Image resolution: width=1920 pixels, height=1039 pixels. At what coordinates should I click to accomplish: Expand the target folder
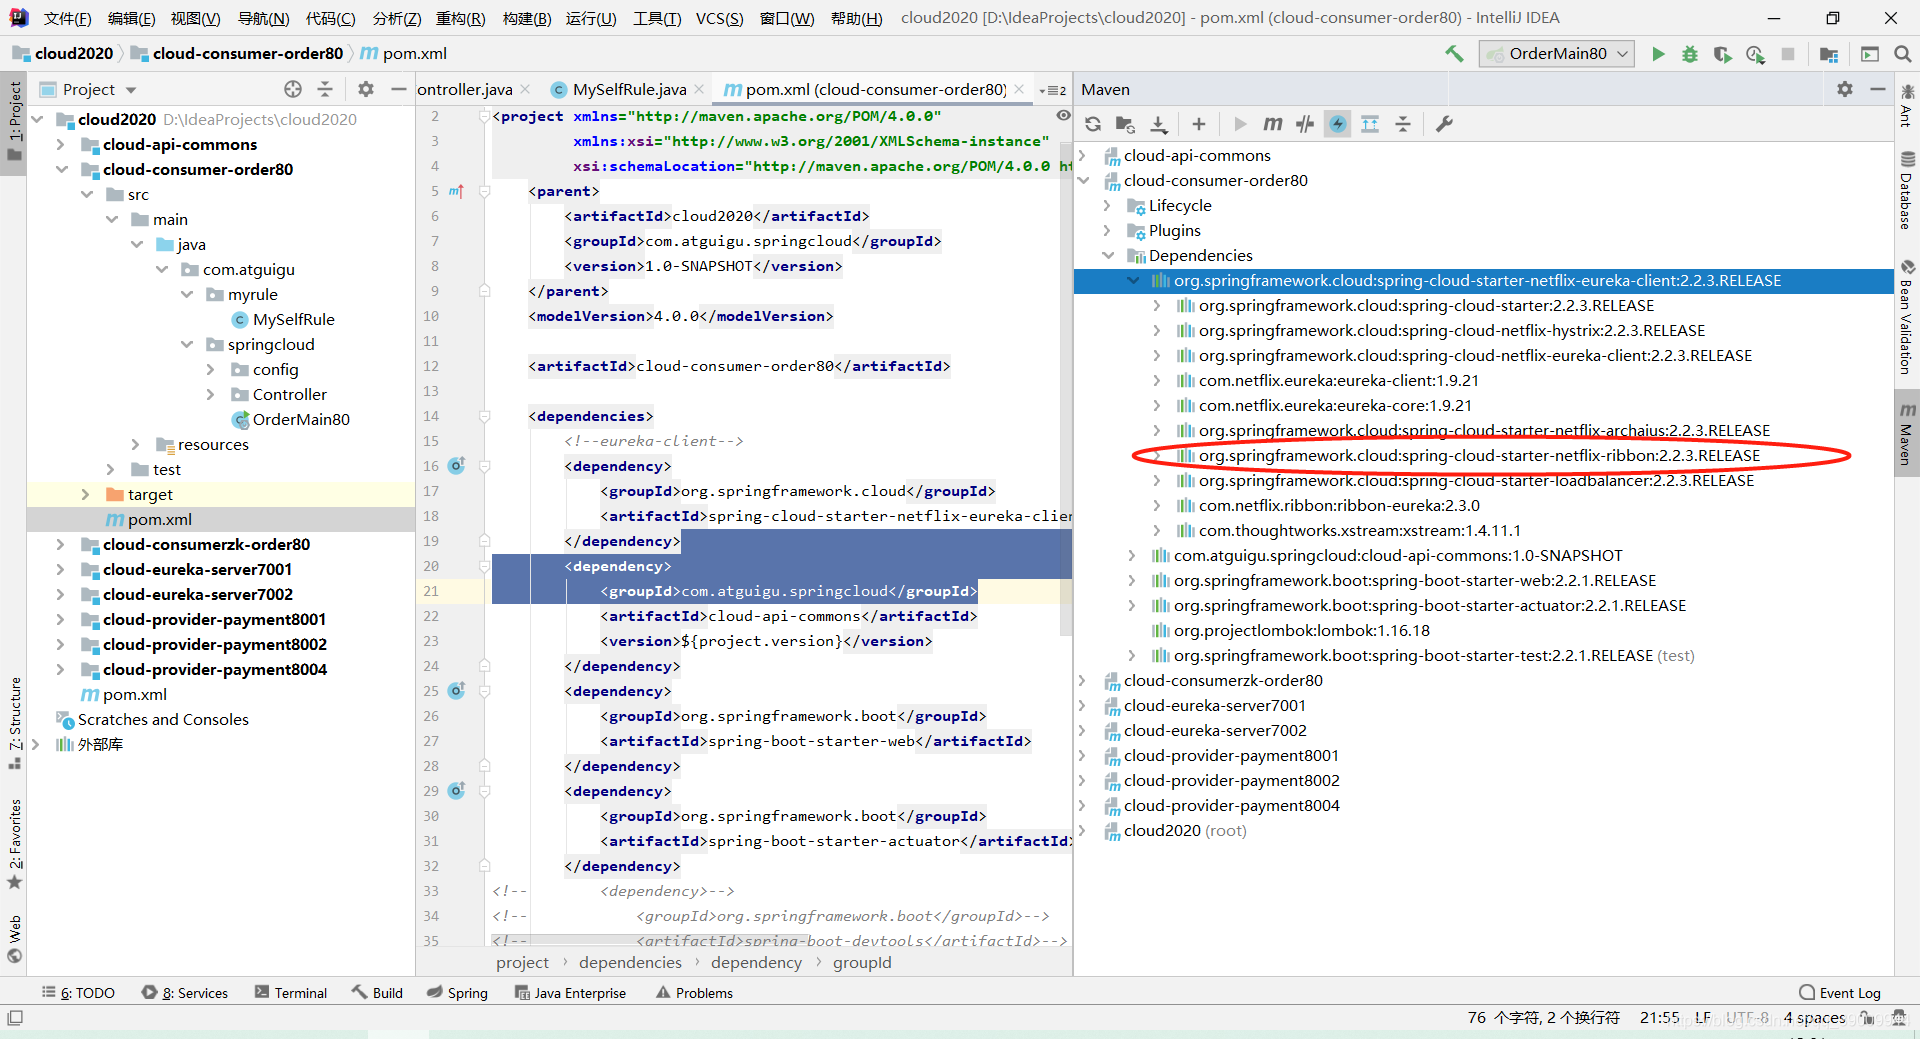[x=86, y=494]
